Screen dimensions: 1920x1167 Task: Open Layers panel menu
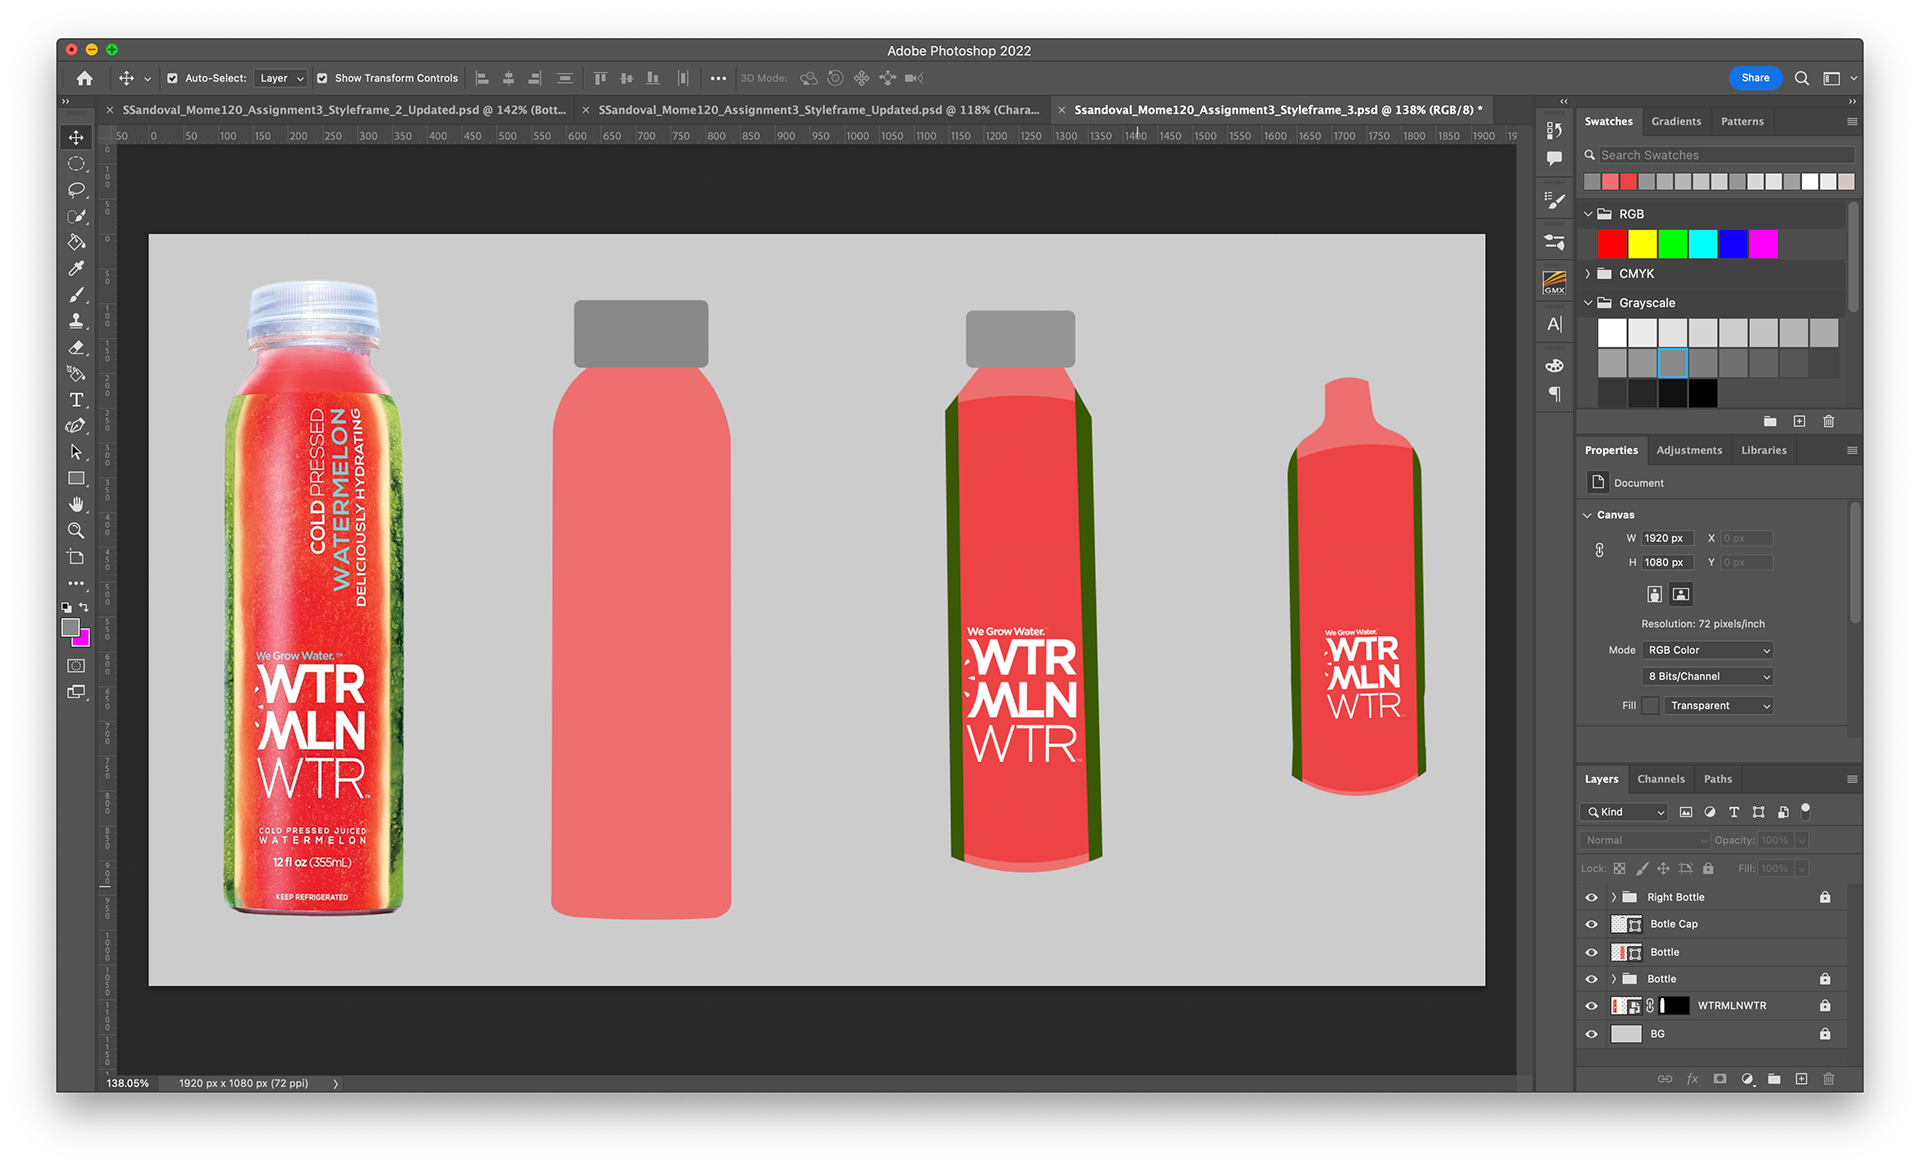click(x=1851, y=779)
